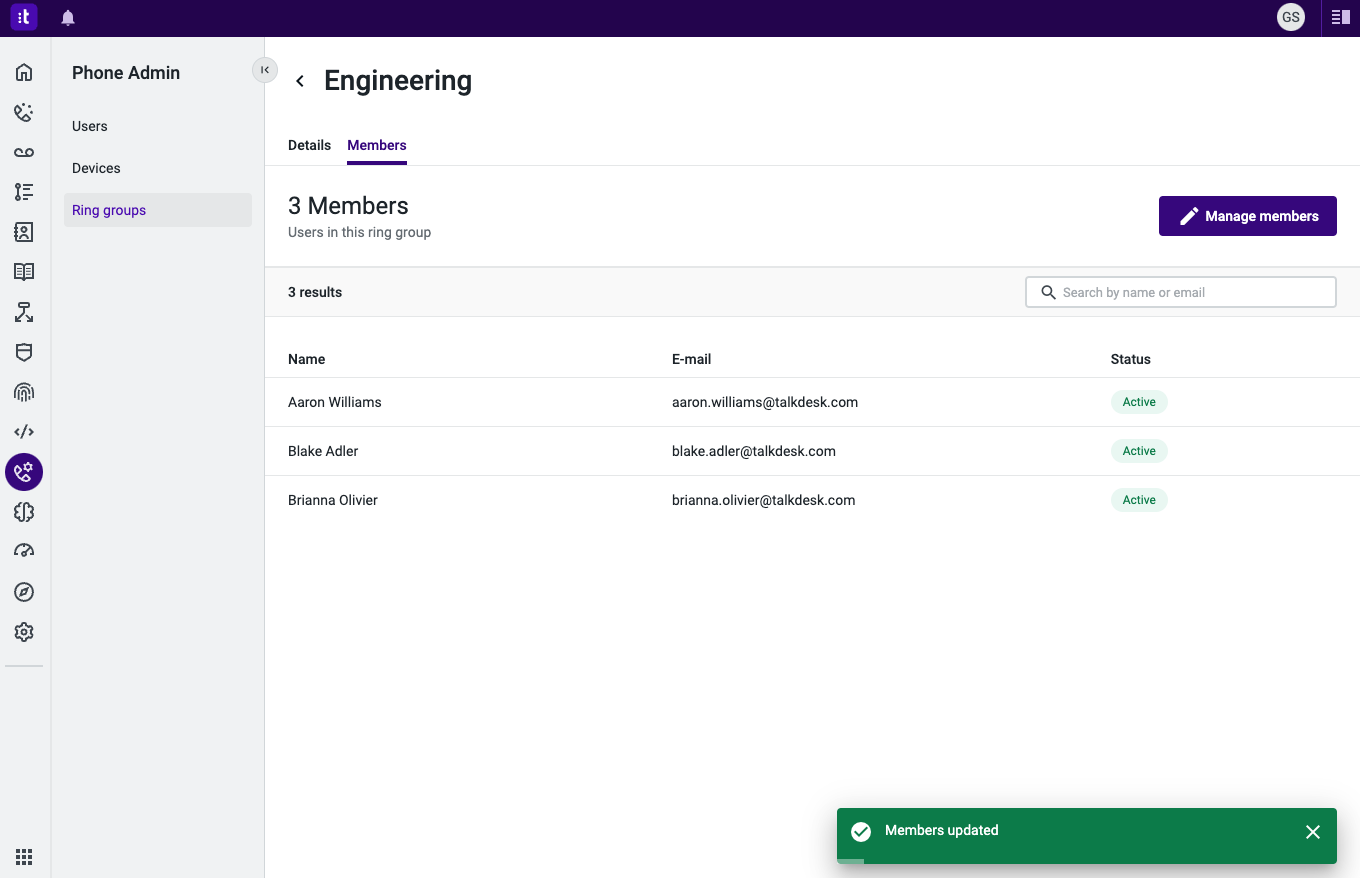
Task: Click the 3 Members heading
Action: (348, 206)
